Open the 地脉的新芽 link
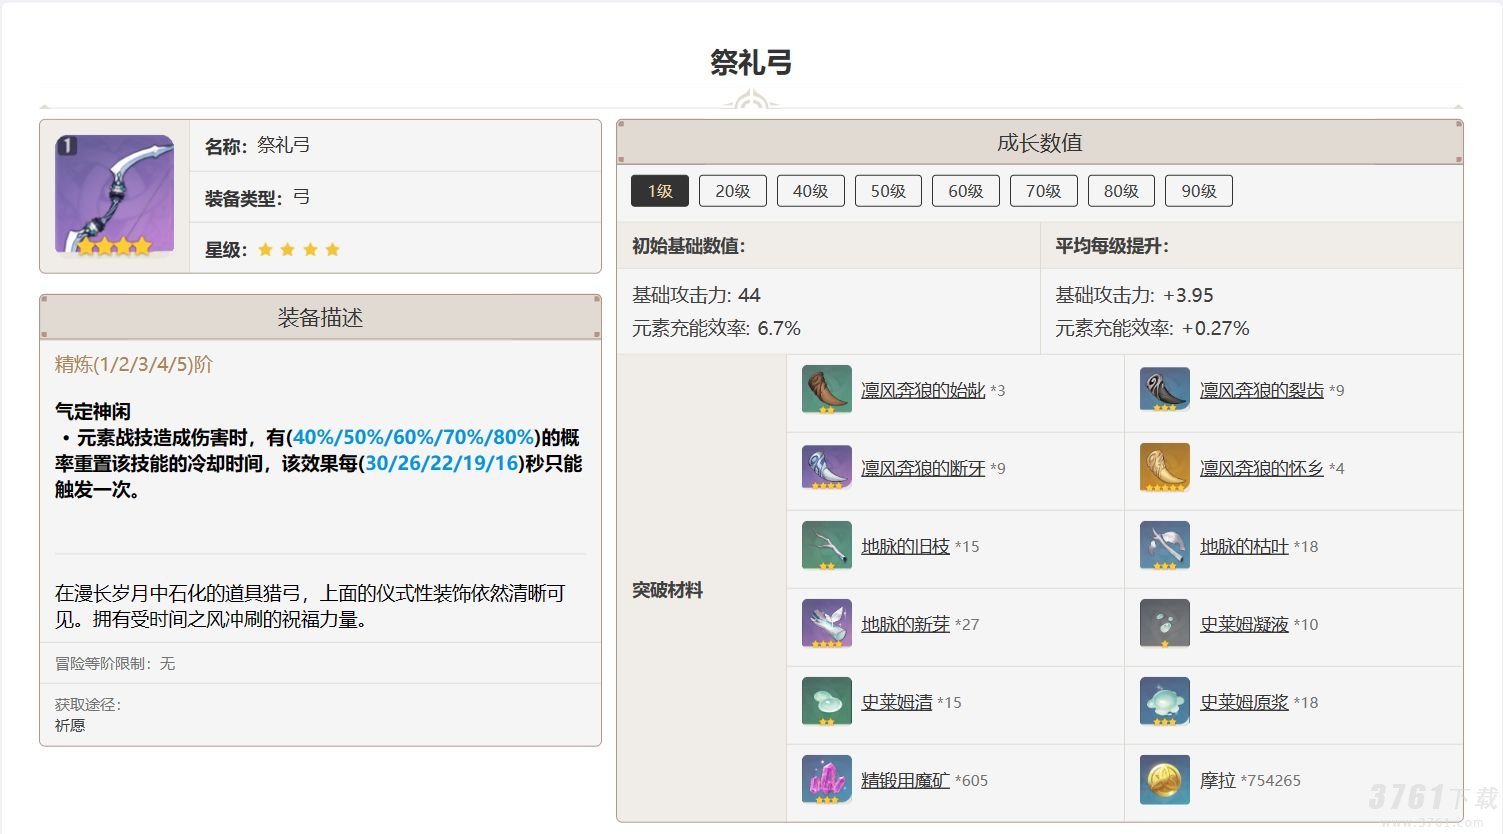 coord(905,624)
